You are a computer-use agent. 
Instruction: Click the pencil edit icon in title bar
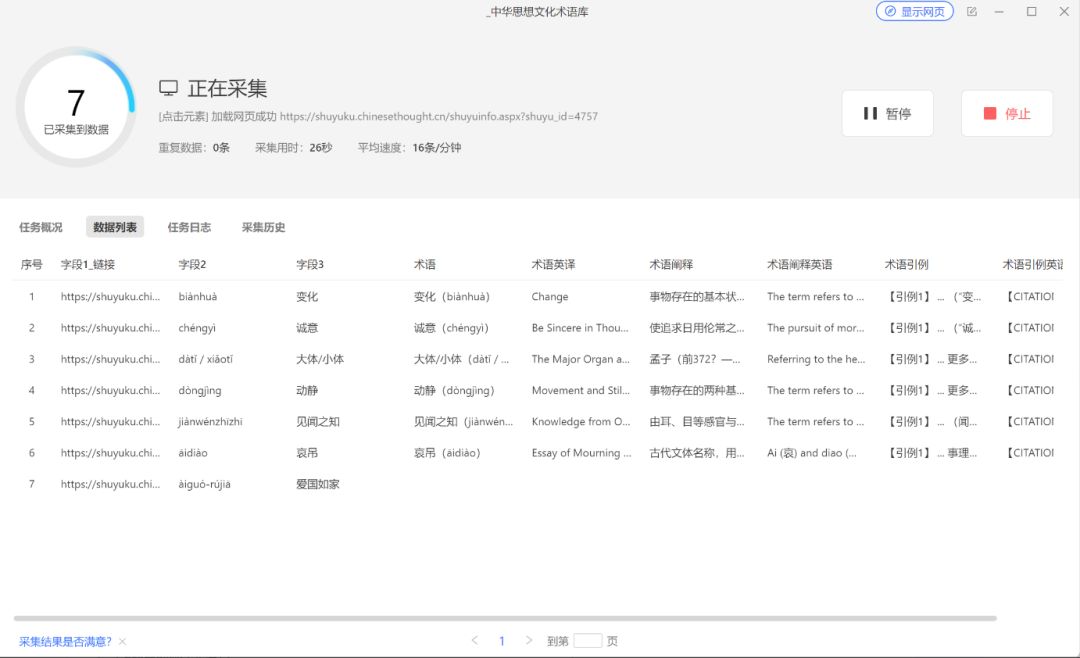(971, 12)
